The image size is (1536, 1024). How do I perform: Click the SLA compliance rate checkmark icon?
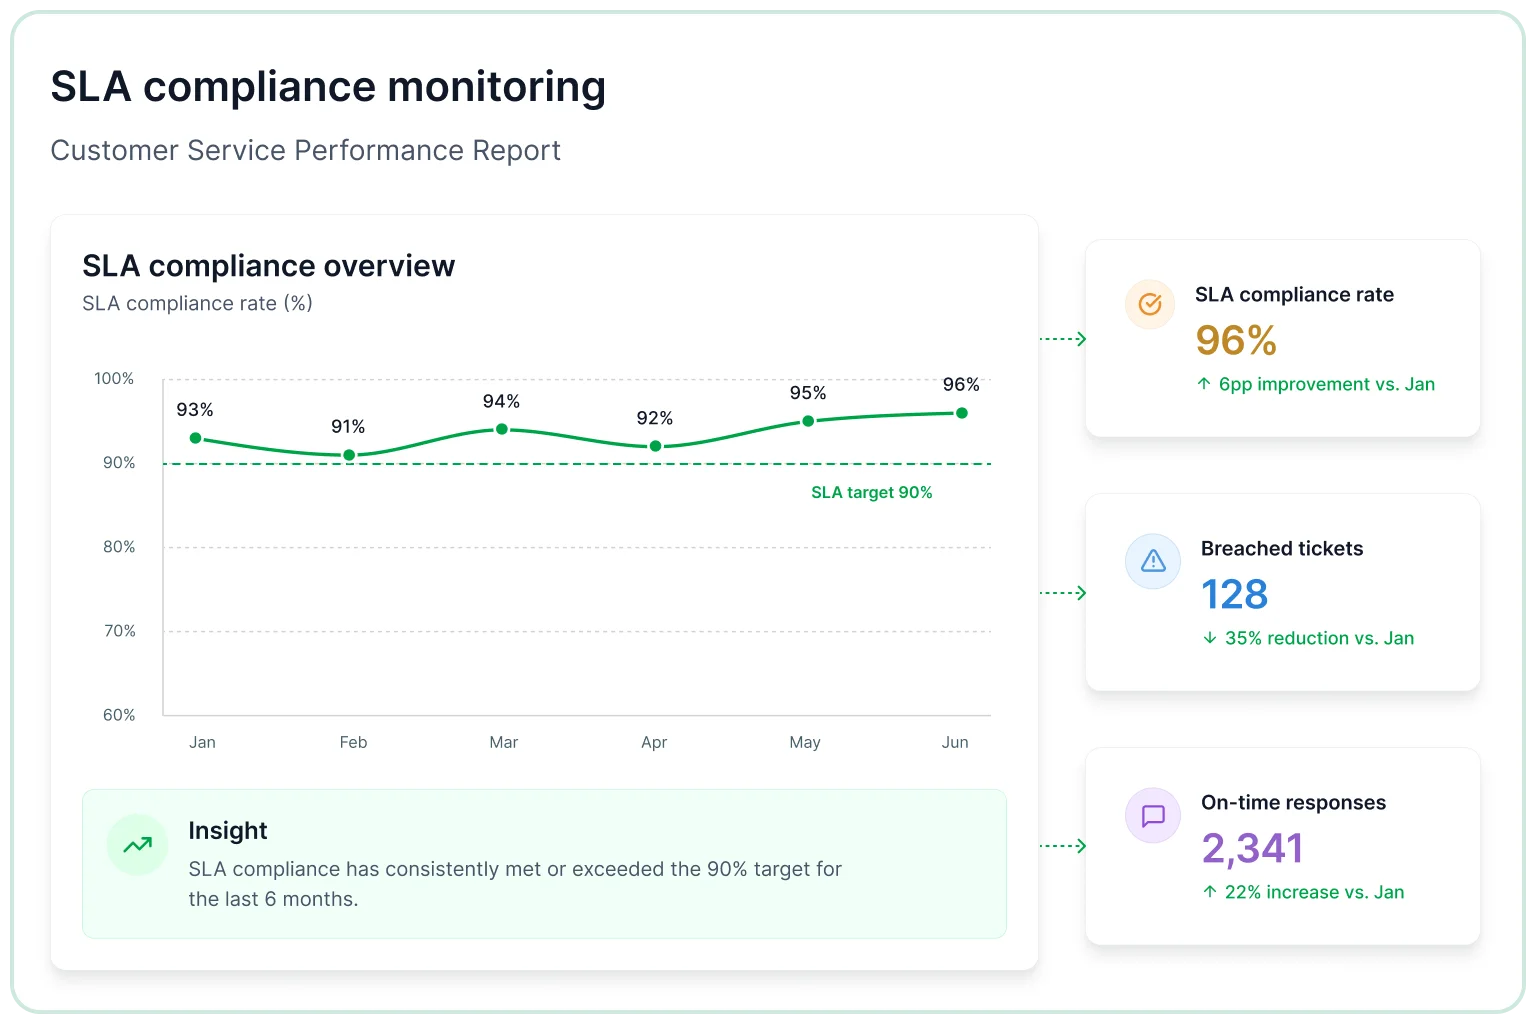click(x=1150, y=304)
